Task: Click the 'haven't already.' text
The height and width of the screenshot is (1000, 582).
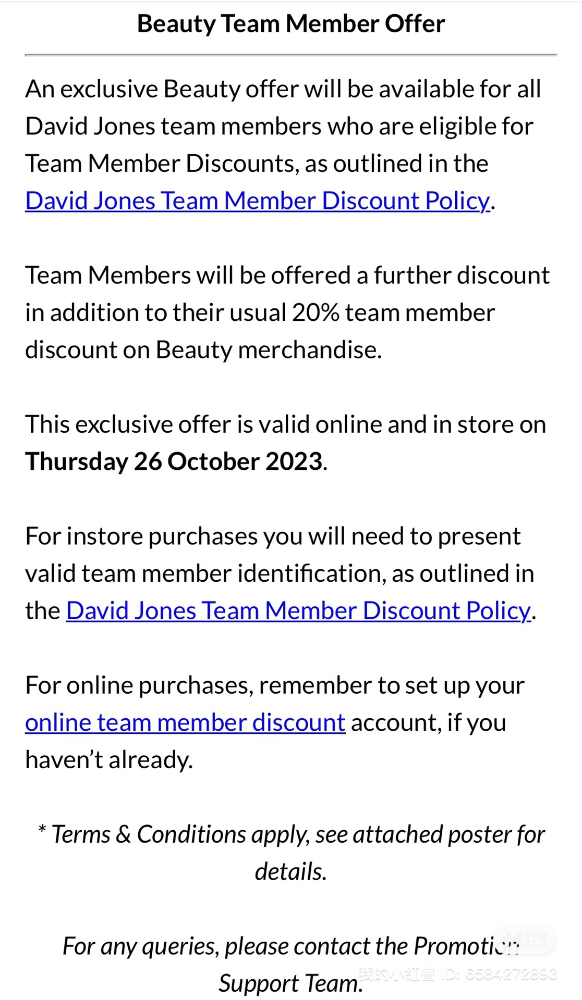Action: coord(109,759)
